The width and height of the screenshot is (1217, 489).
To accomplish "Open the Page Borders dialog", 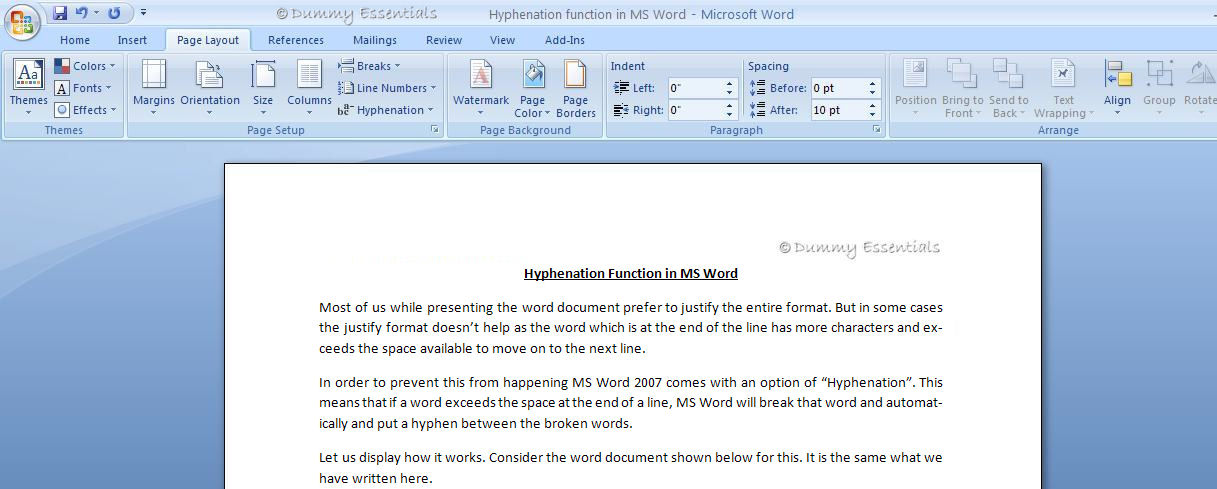I will [575, 87].
